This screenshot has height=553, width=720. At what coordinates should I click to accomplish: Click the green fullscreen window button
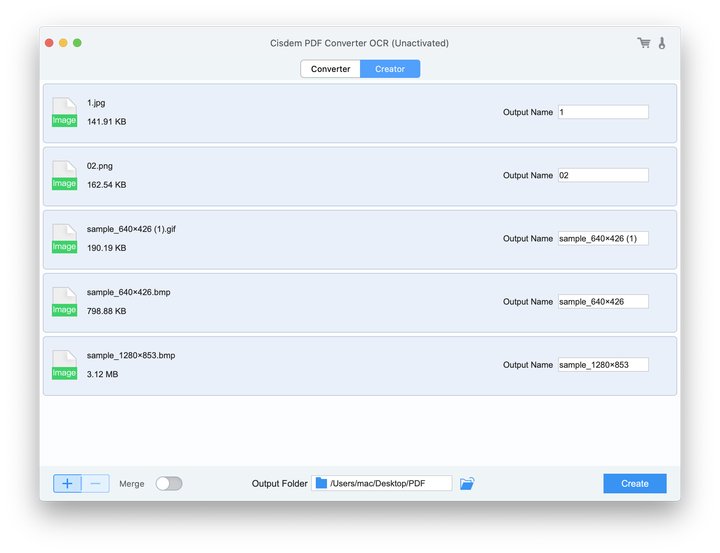pyautogui.click(x=77, y=43)
